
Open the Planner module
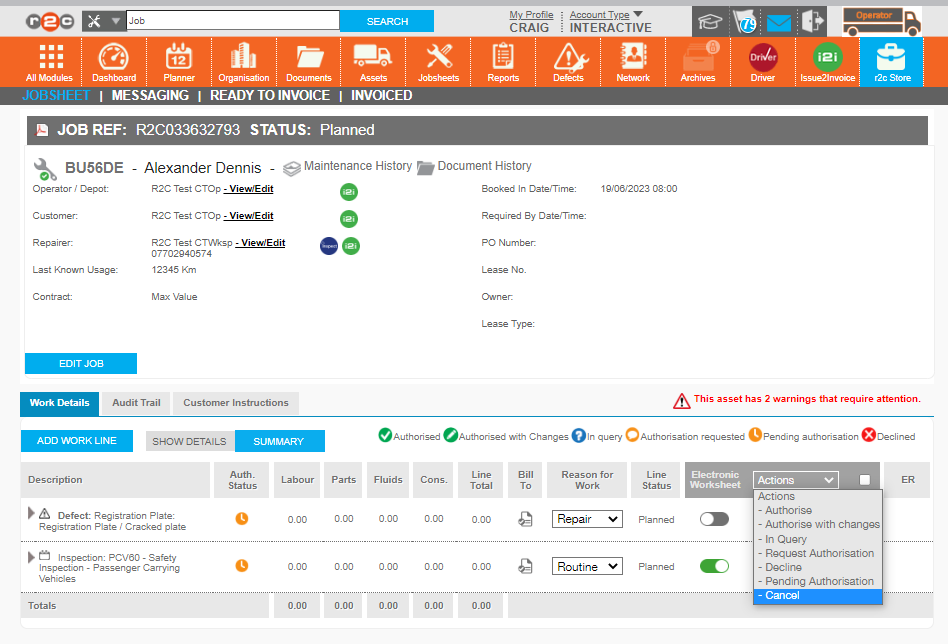click(178, 62)
